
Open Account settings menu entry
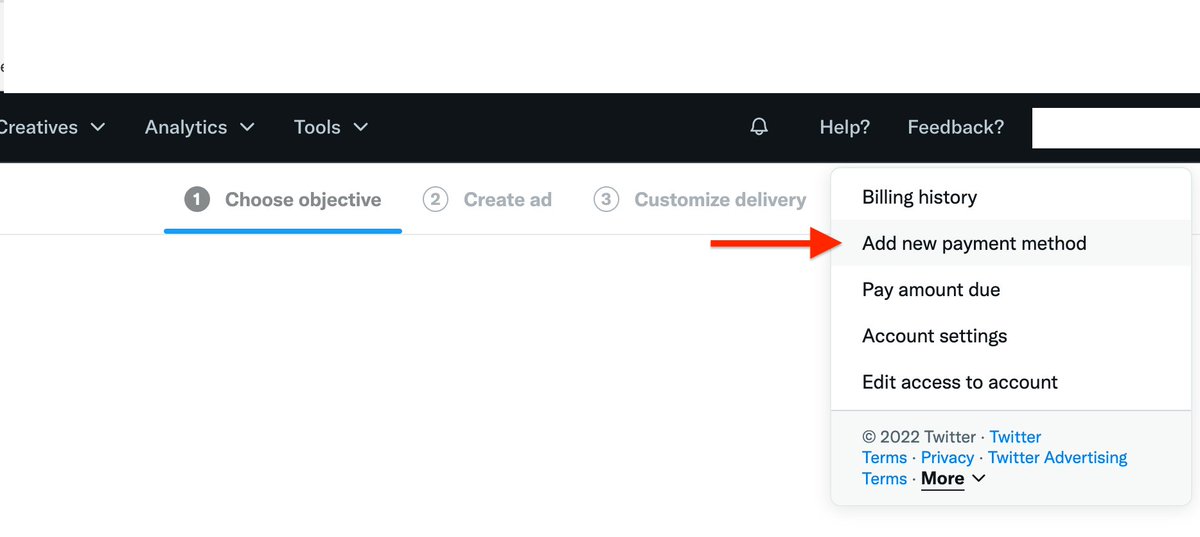(1011, 336)
